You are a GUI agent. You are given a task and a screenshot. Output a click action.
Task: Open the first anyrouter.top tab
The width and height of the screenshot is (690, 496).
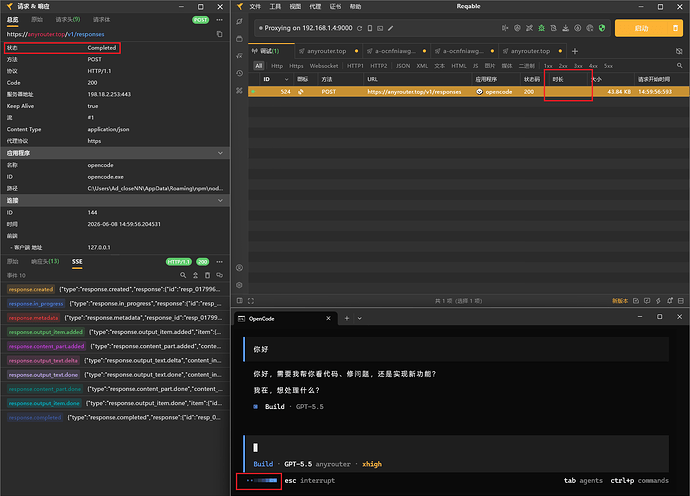pyautogui.click(x=327, y=51)
